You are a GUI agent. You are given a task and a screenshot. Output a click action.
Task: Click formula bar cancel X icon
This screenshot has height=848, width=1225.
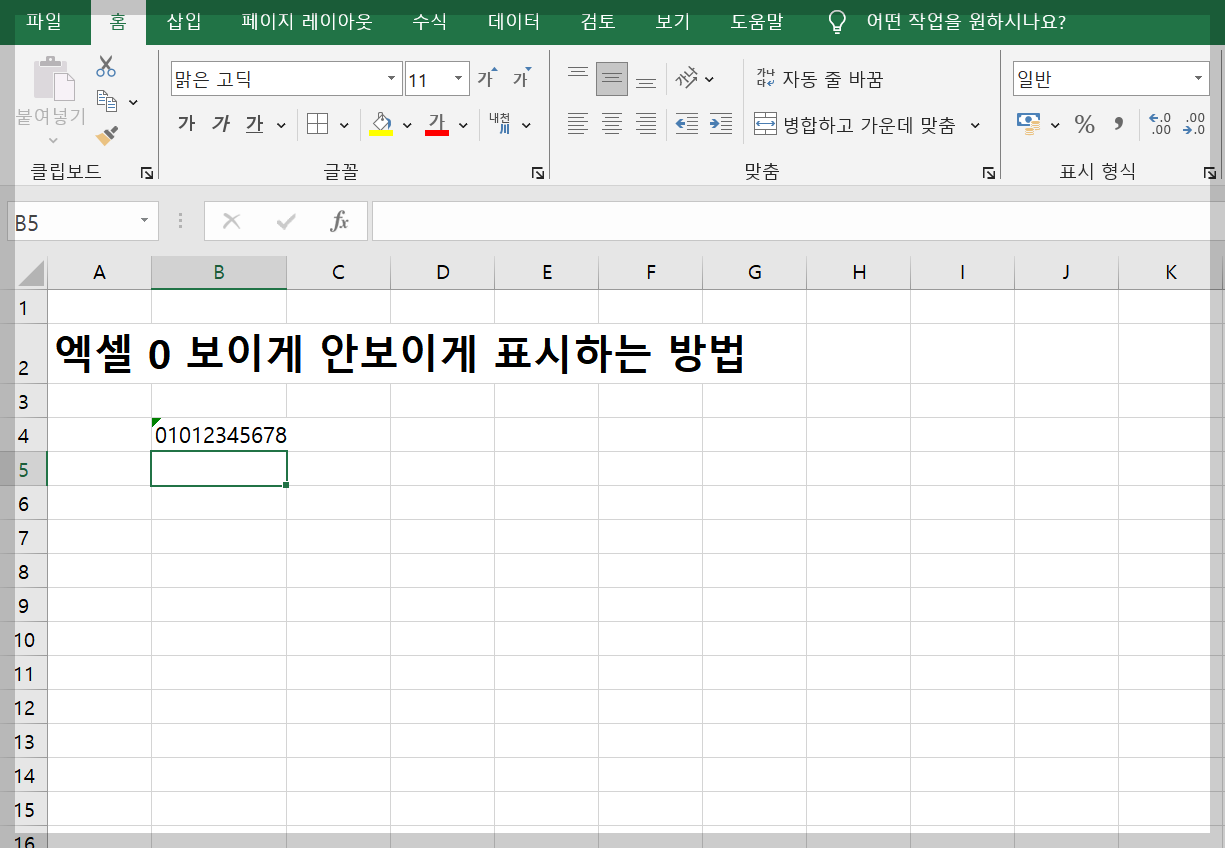coord(231,221)
